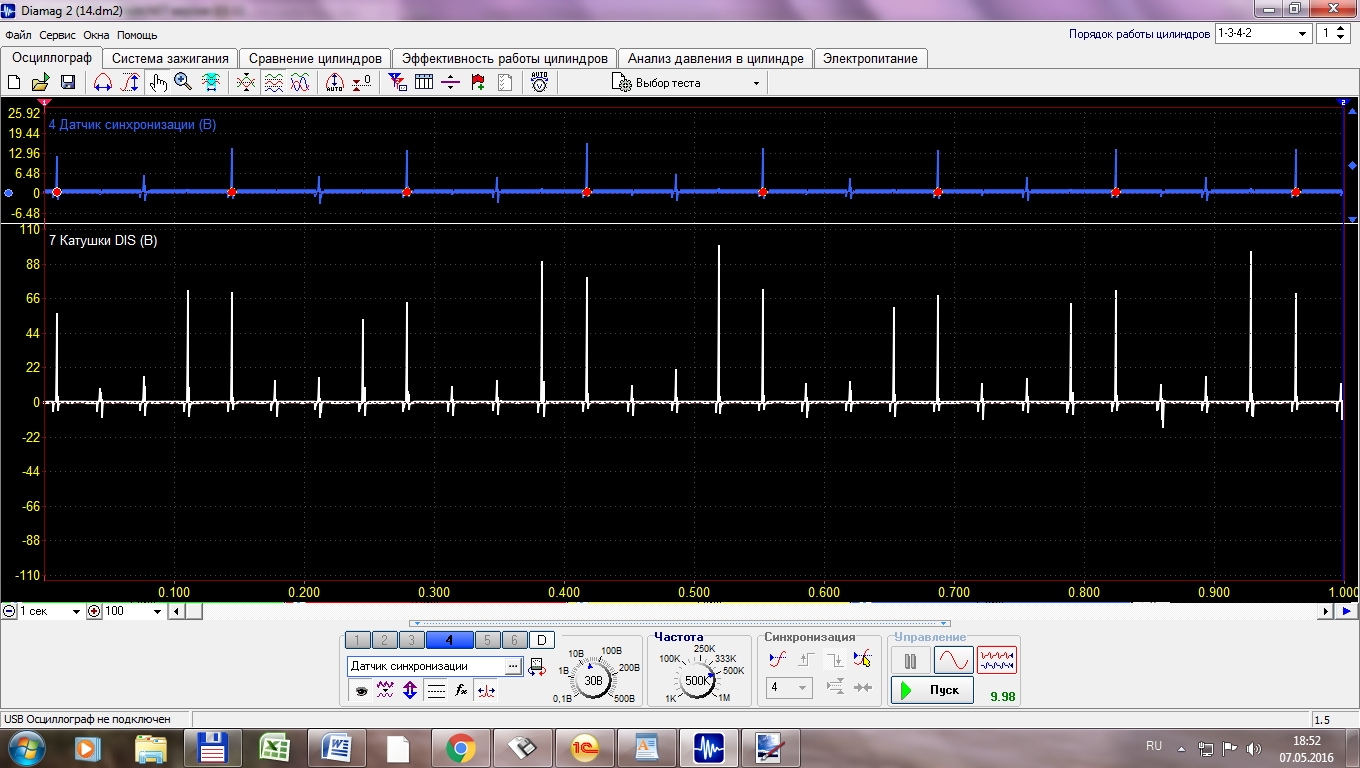The height and width of the screenshot is (768, 1360).
Task: Start acquisition with the Пуск button
Action: point(932,690)
